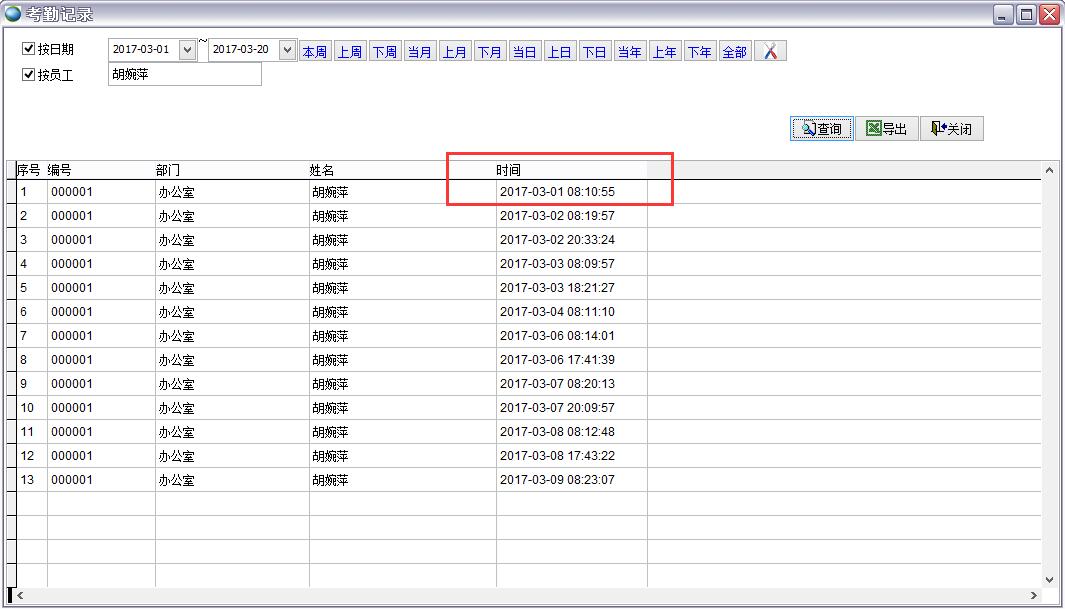
Task: Choose the 上月 date shortcut
Action: (454, 52)
